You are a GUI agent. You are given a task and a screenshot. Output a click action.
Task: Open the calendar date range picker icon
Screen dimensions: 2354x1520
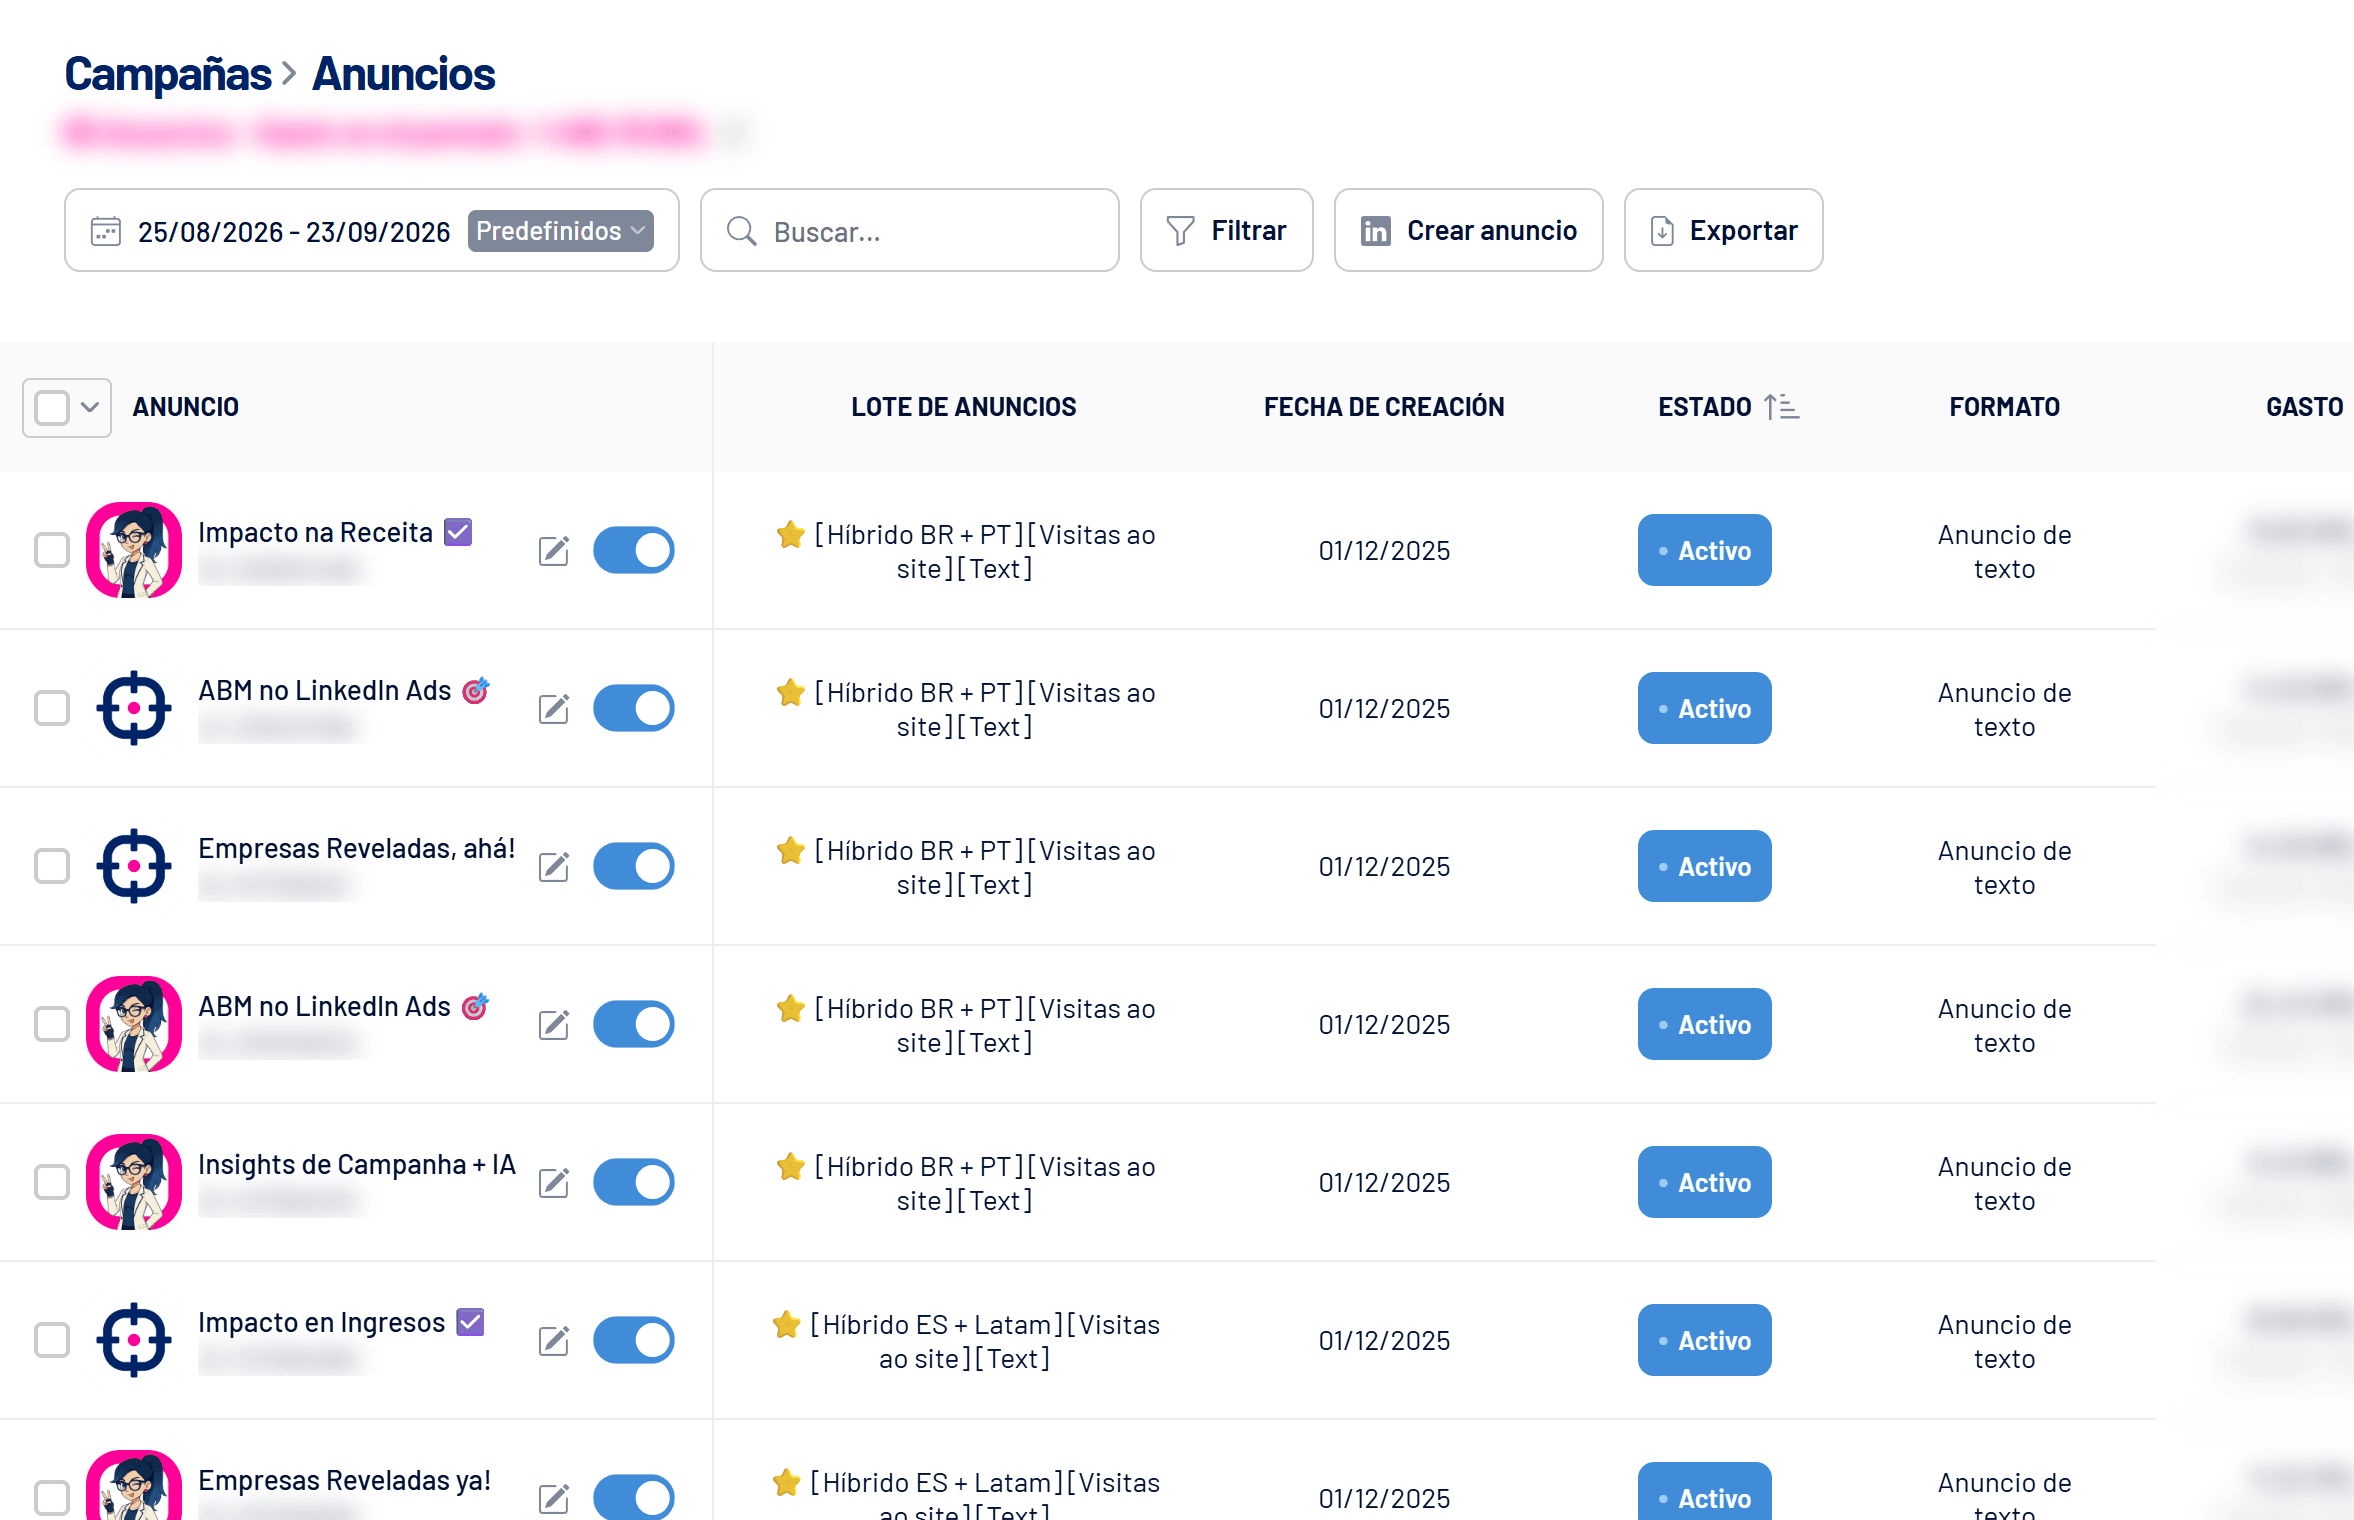pos(106,231)
